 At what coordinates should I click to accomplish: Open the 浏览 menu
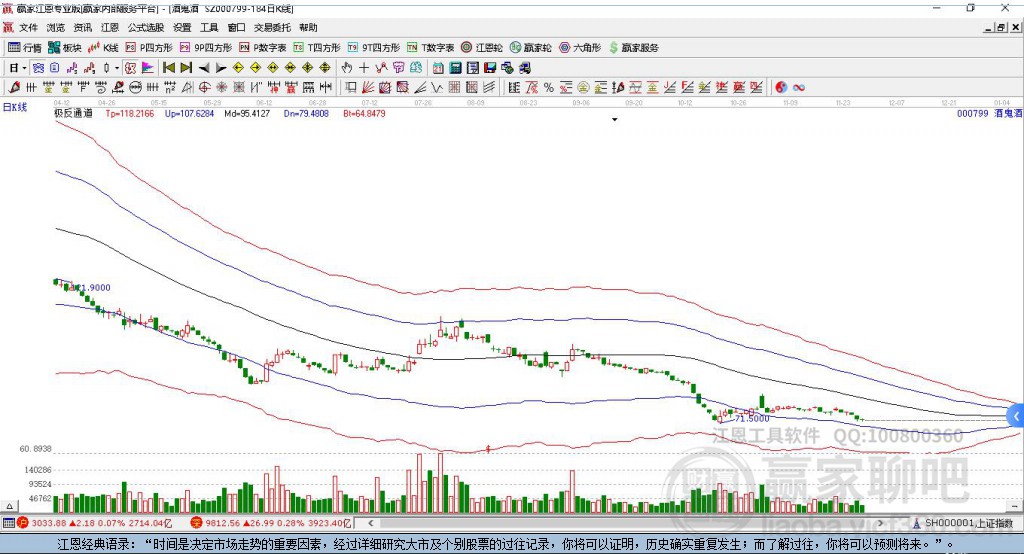pyautogui.click(x=56, y=27)
